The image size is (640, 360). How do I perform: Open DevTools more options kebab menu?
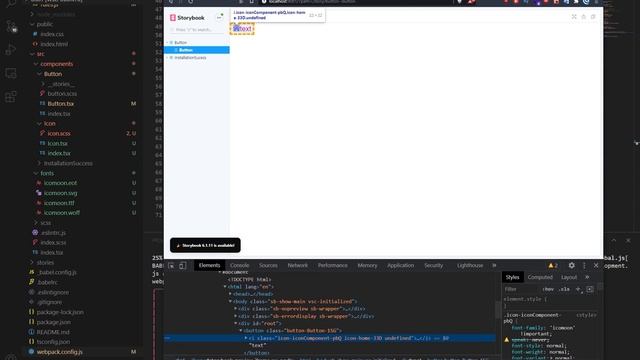(x=584, y=265)
